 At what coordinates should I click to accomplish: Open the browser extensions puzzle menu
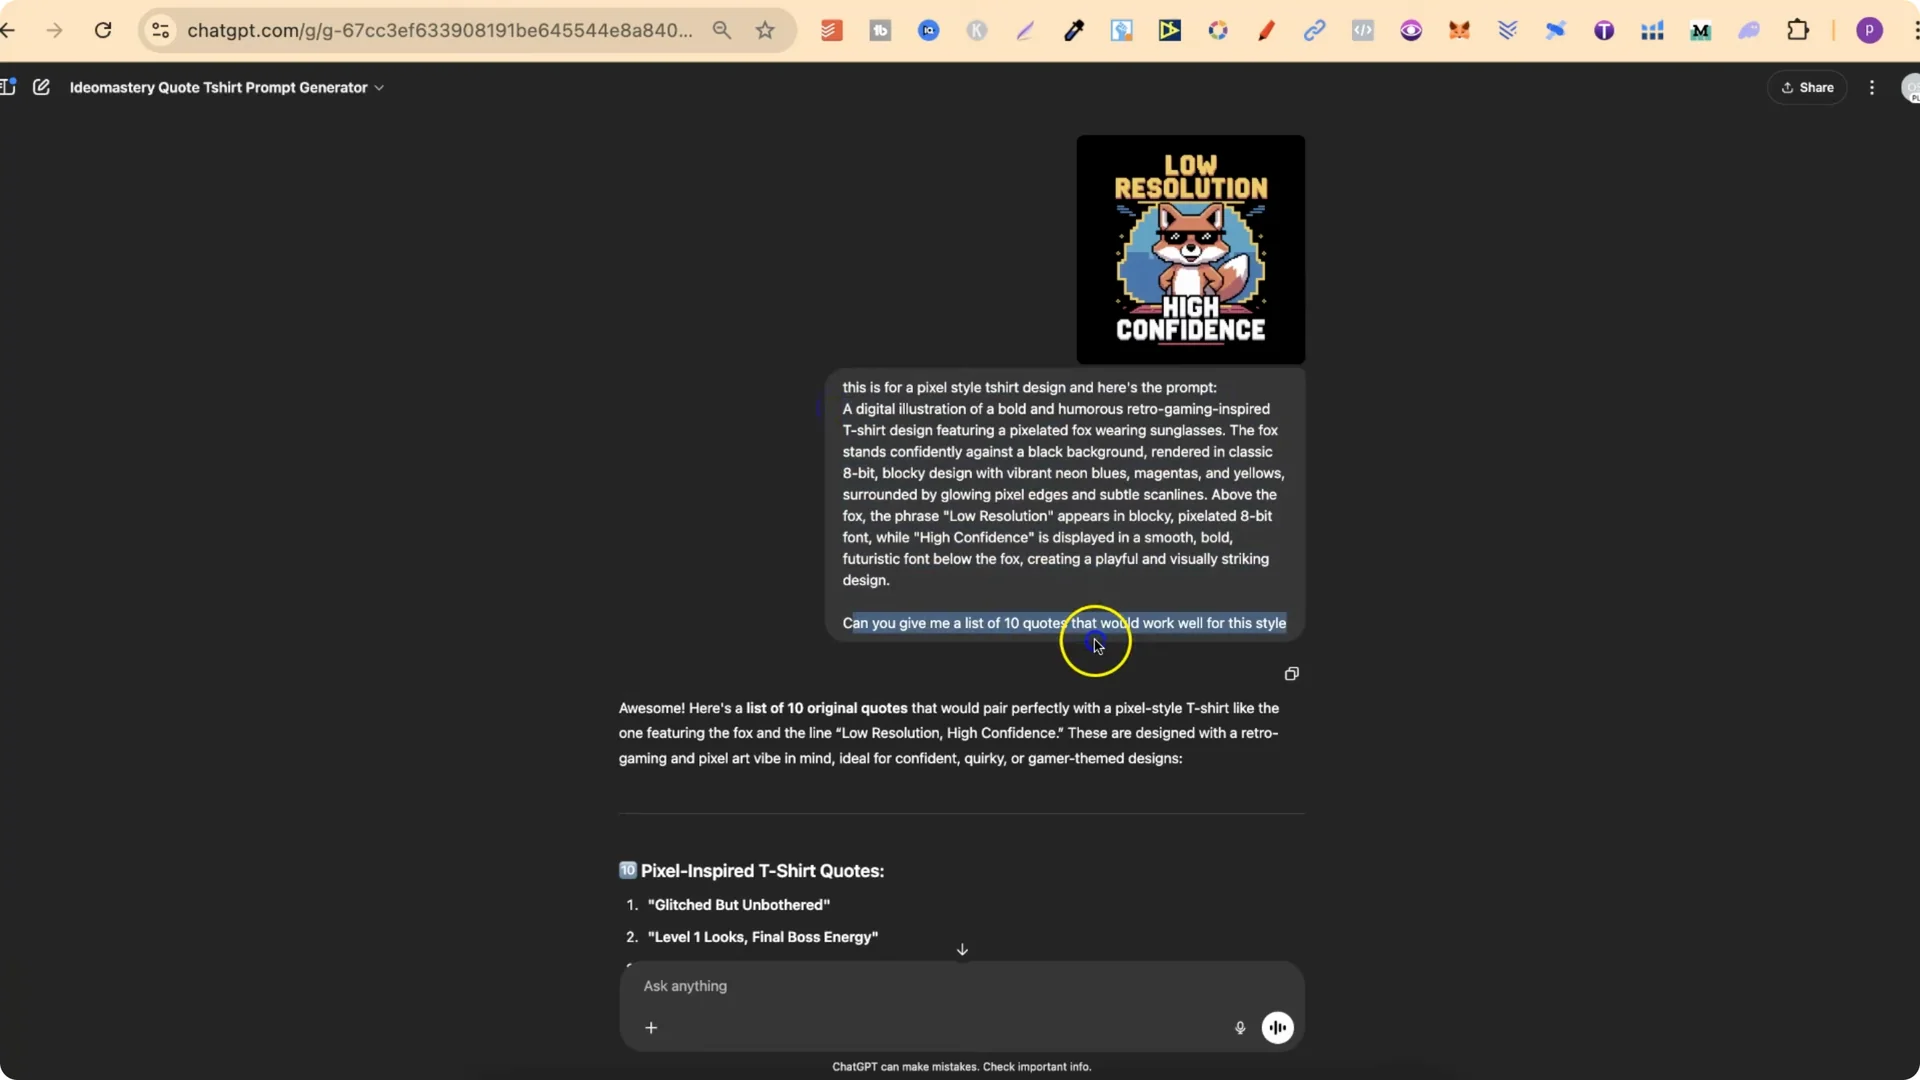tap(1798, 30)
